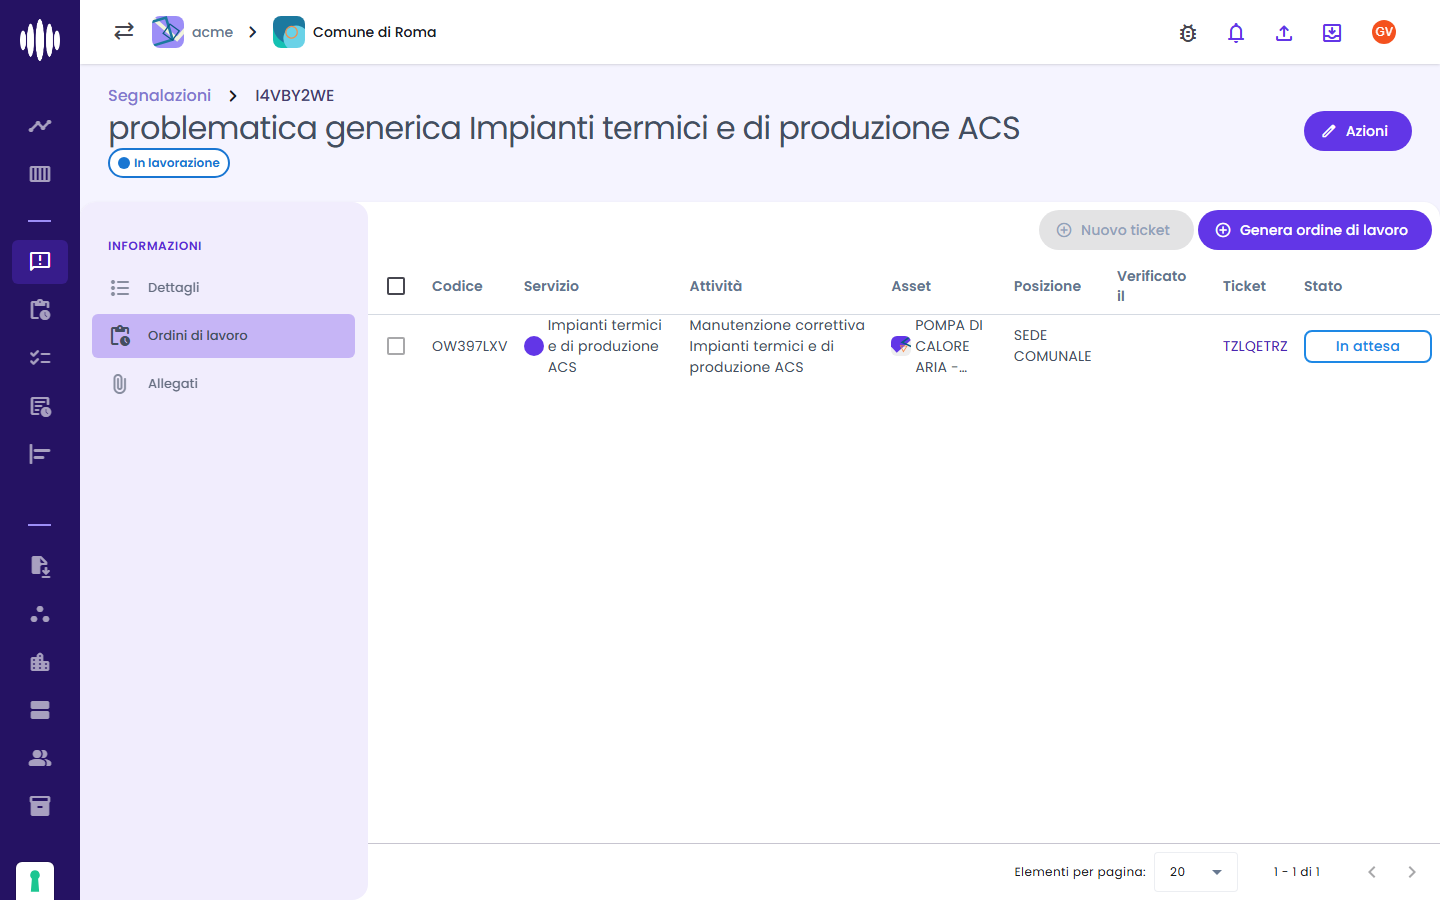Toggle the select-all checkbox in table header
Image resolution: width=1440 pixels, height=900 pixels.
click(396, 286)
